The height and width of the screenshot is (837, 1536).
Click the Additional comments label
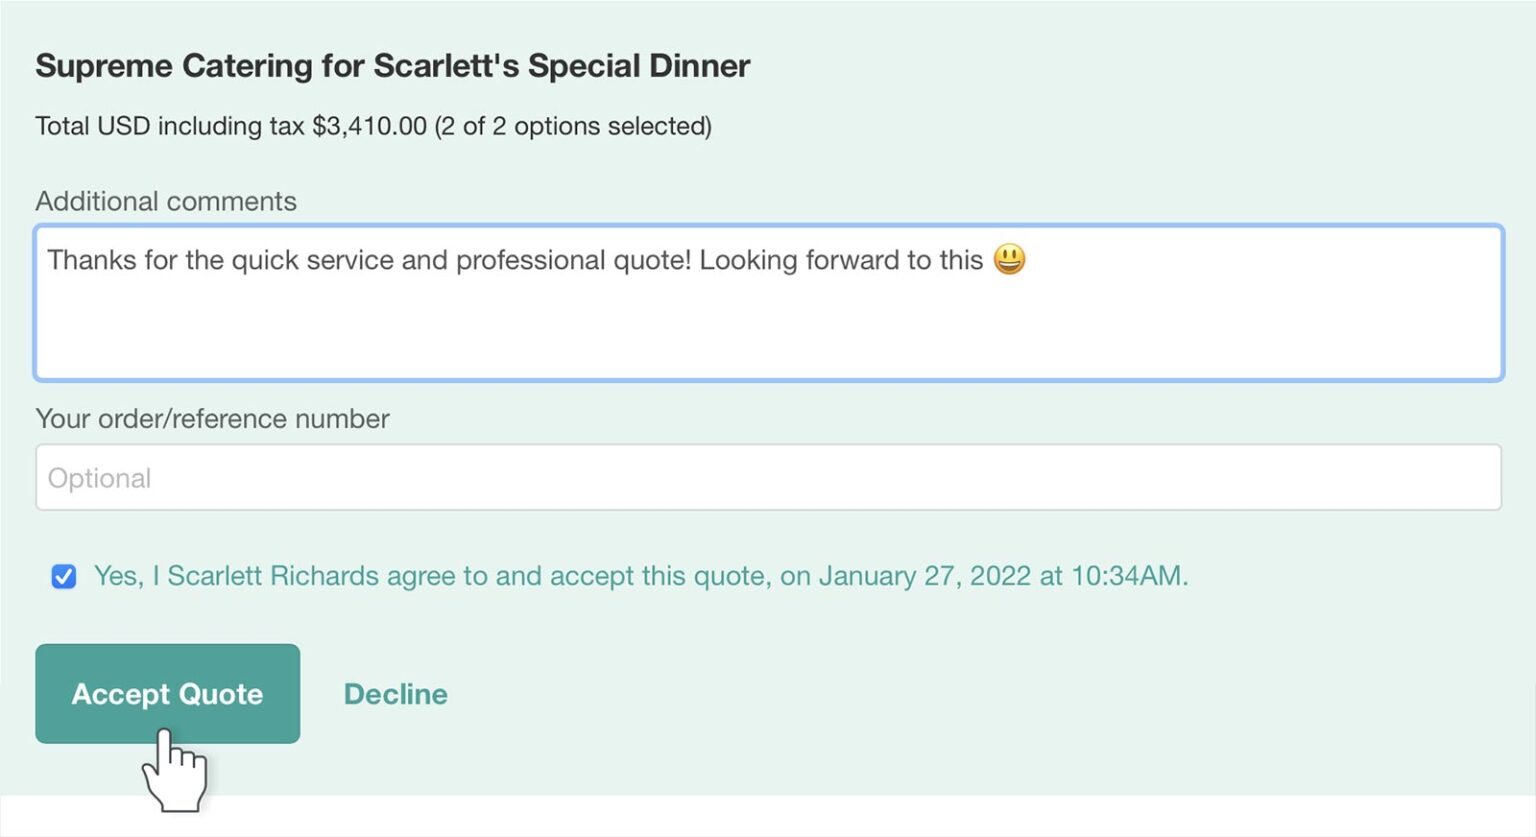pyautogui.click(x=166, y=201)
